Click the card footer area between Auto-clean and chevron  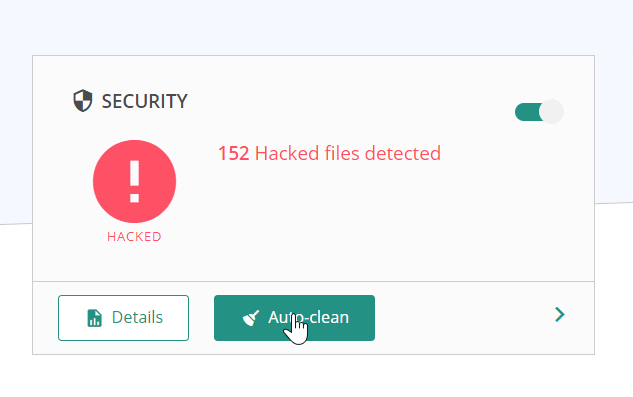tap(464, 318)
